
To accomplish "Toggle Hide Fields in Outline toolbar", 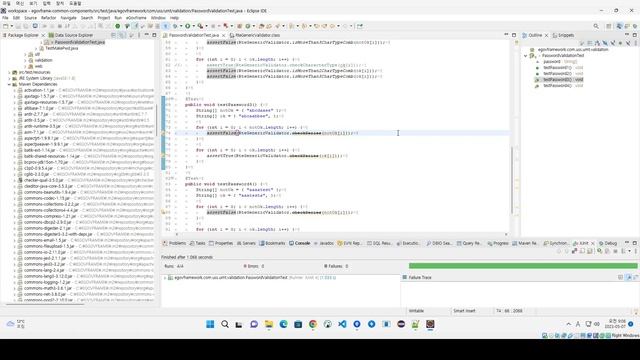I will [x=605, y=43].
